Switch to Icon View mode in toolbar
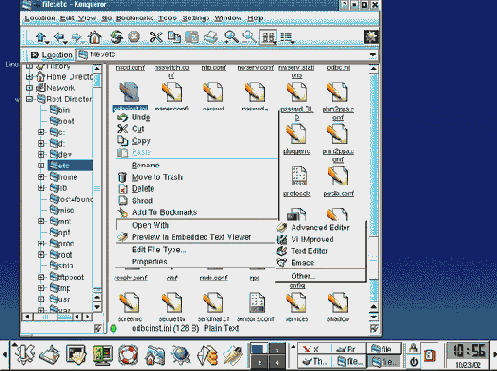Screen dimensions: 497x371 click(x=268, y=37)
